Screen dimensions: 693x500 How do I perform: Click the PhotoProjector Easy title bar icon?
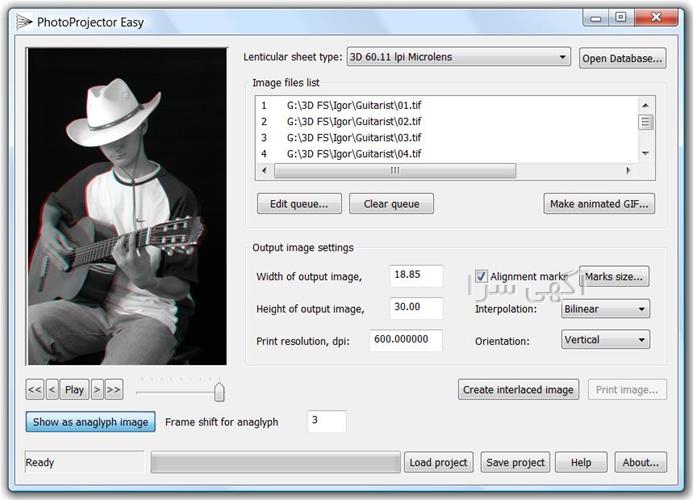(x=23, y=20)
